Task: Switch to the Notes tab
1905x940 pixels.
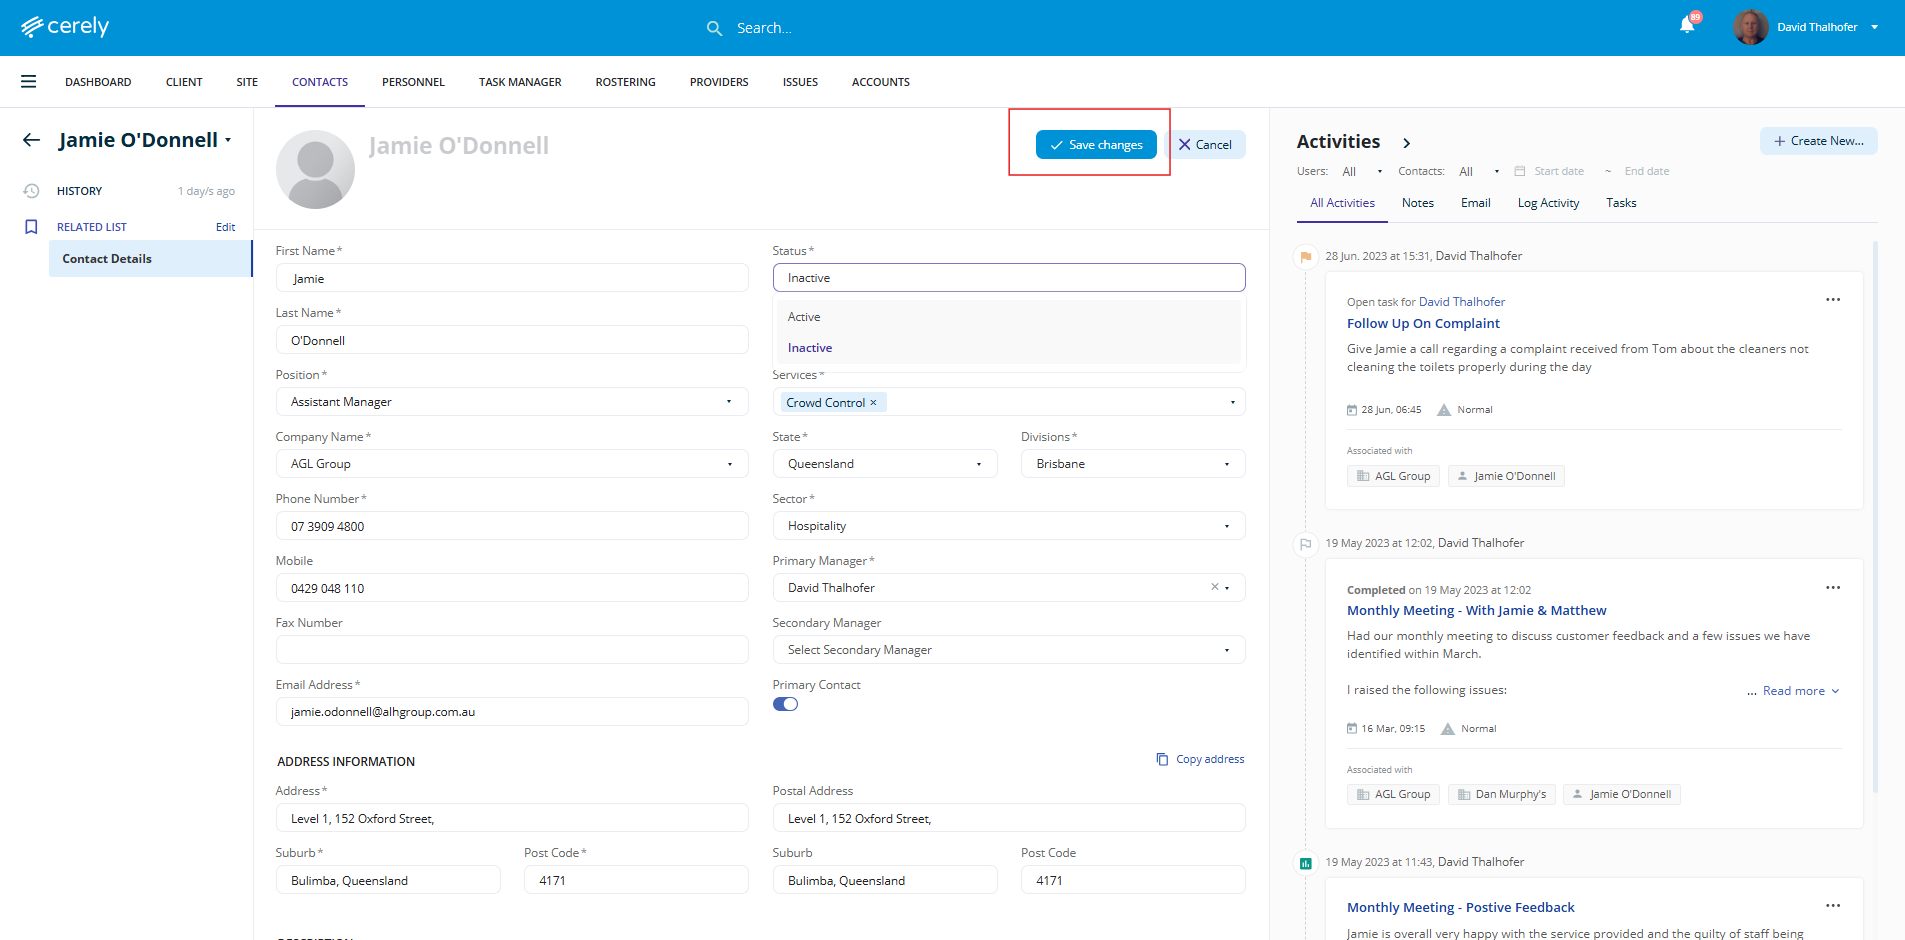Action: tap(1417, 203)
